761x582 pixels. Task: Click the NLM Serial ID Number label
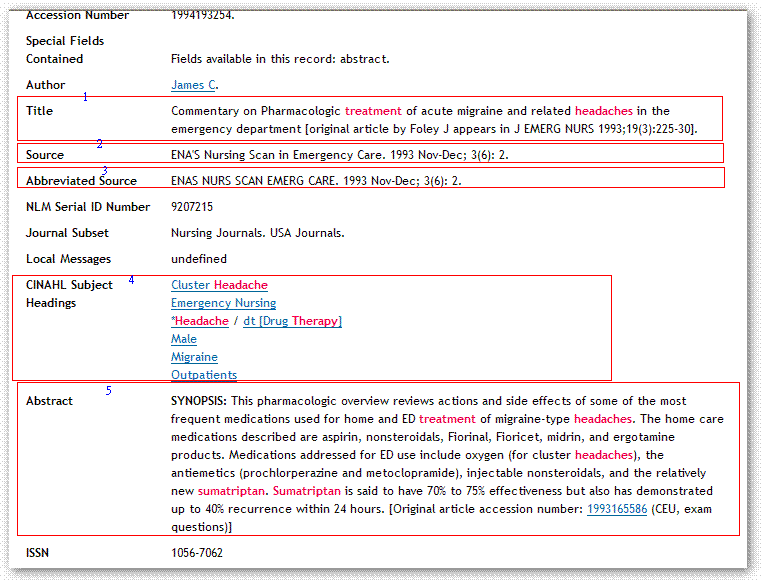[x=88, y=207]
